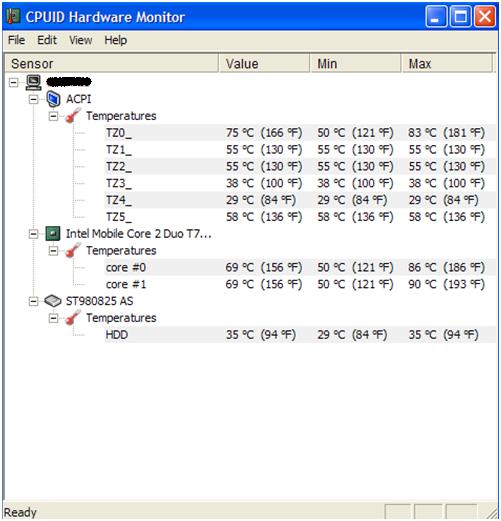Screen dimensions: 501x521
Task: Select the TZ0_ temperature row
Action: click(x=300, y=133)
